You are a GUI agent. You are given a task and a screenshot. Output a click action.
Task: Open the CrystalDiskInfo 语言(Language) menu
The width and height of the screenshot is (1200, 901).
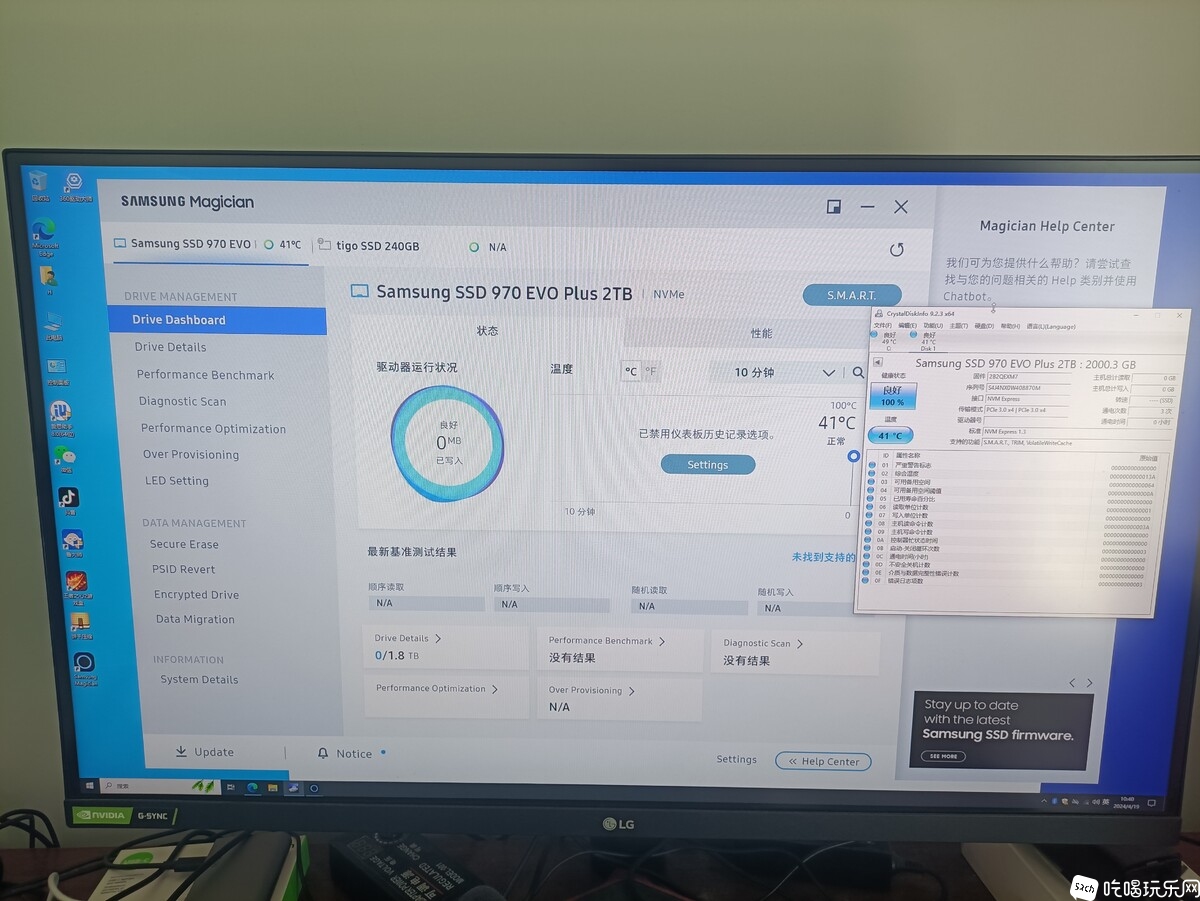[x=1051, y=326]
